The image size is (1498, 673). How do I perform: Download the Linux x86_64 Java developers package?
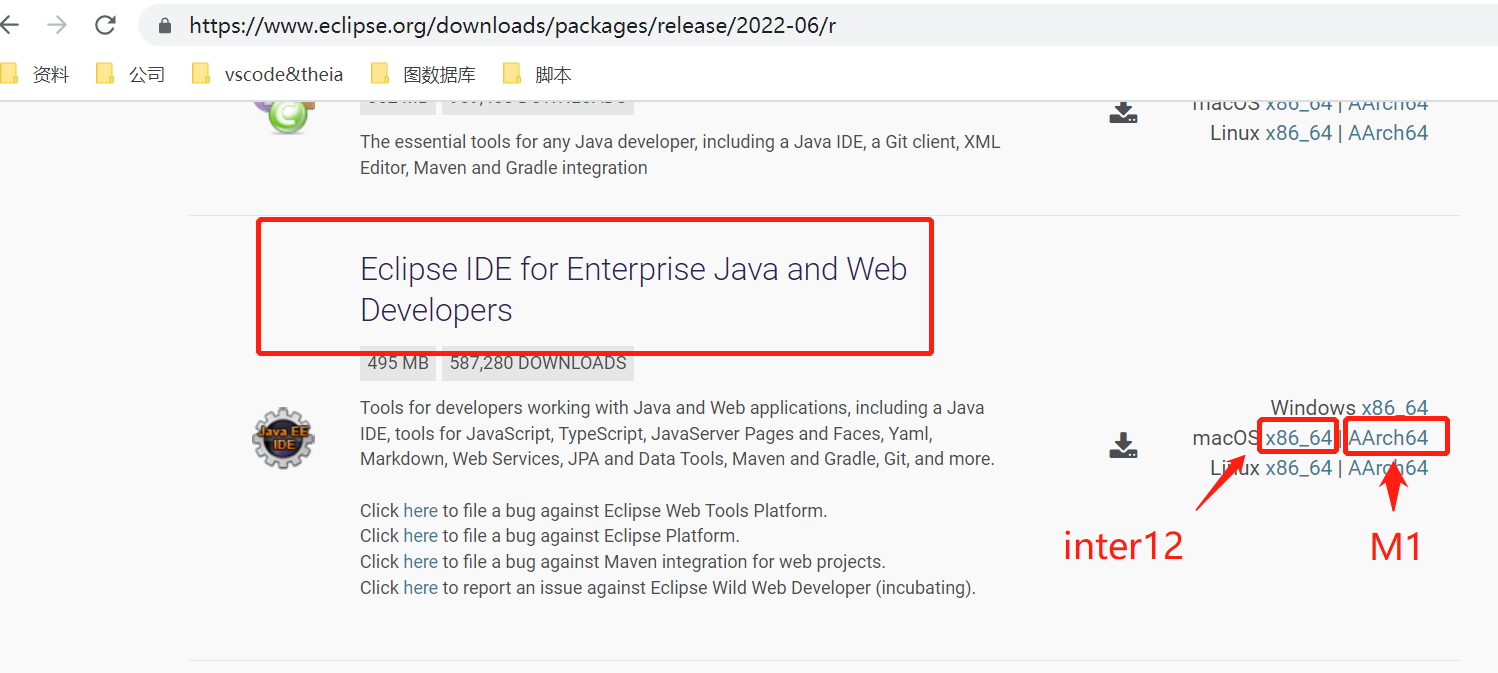tap(1299, 133)
